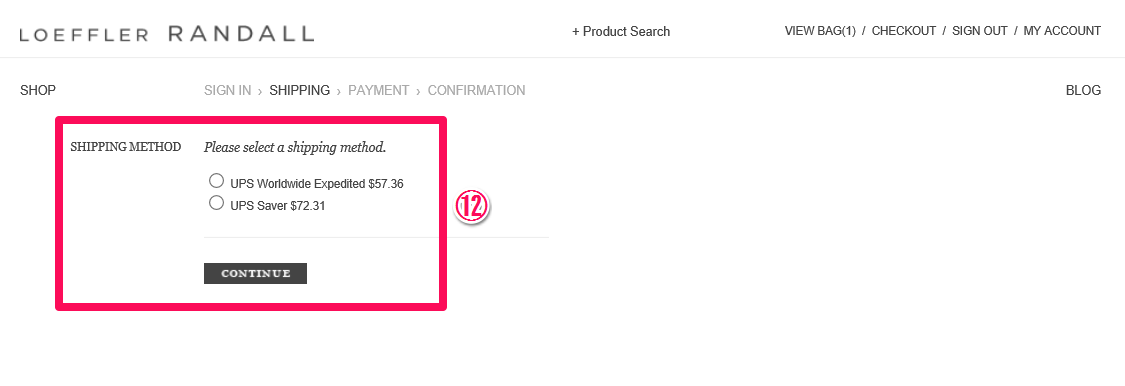Screen dimensions: 1125x386
Task: Click the Continue button
Action: pos(255,273)
